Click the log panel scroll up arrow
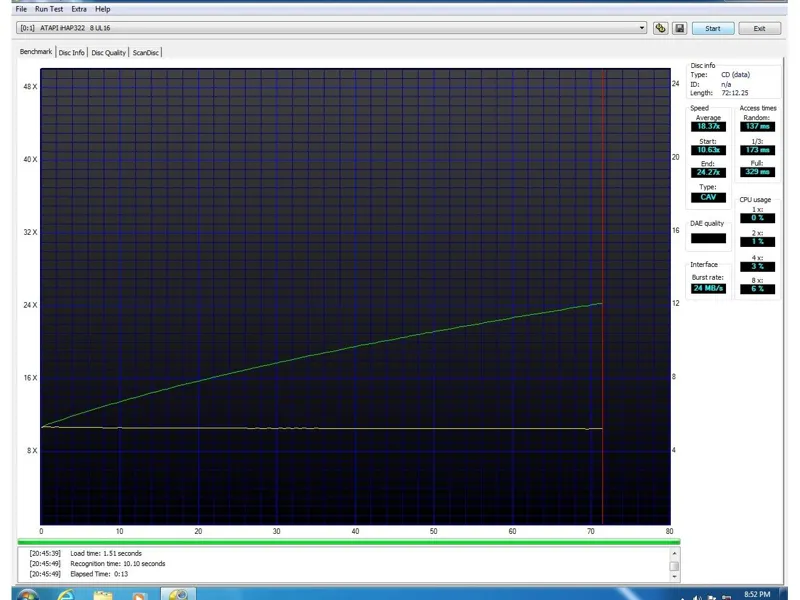Image resolution: width=800 pixels, height=600 pixels. (x=674, y=554)
